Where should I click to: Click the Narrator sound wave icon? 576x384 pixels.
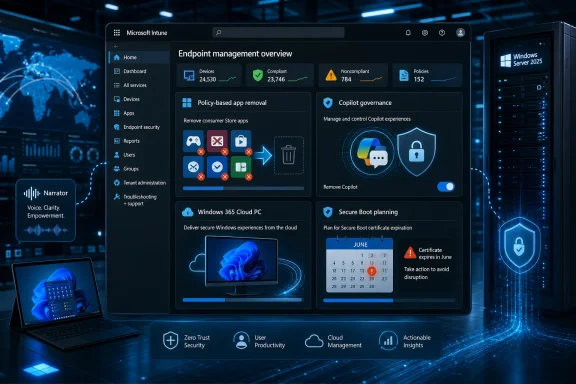[x=32, y=193]
